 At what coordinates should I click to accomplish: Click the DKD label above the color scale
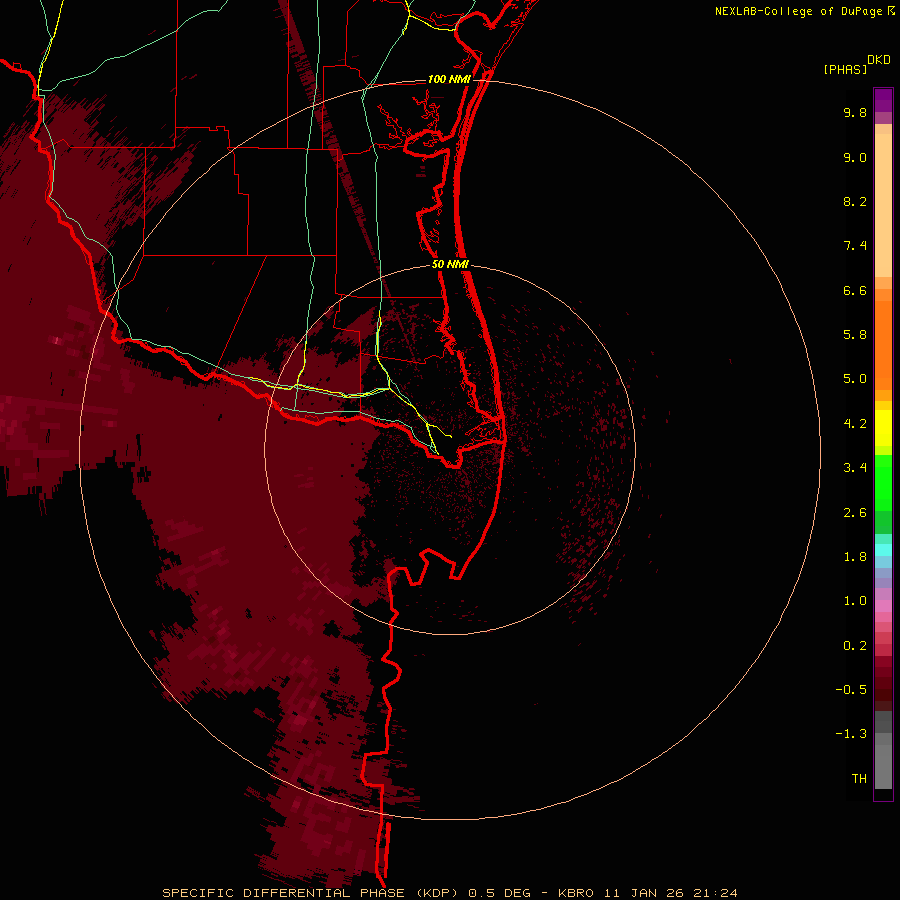point(879,60)
